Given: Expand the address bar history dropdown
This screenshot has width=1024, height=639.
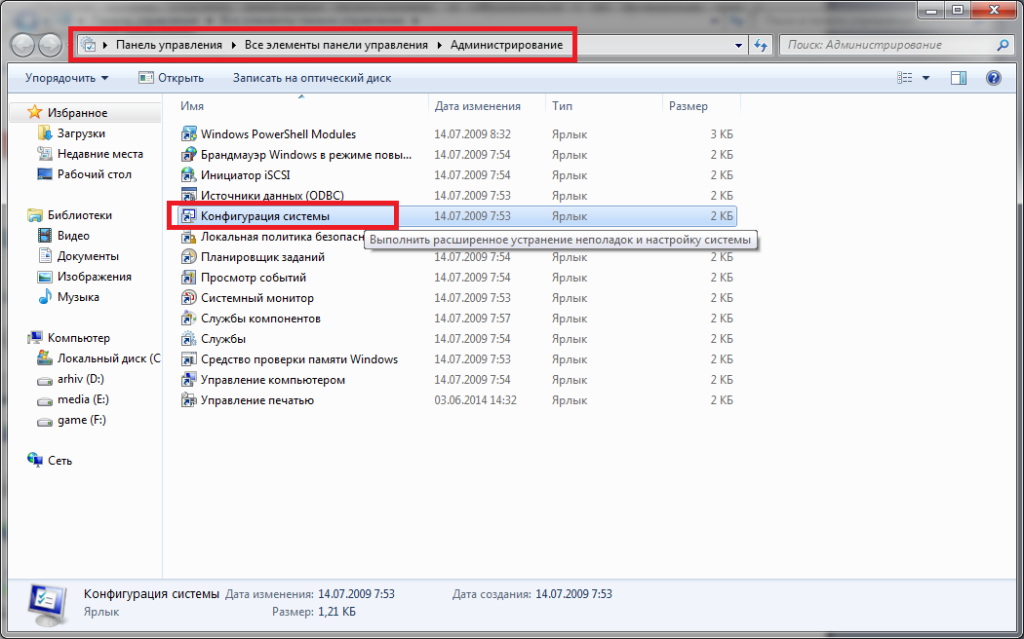Looking at the screenshot, I should 738,46.
